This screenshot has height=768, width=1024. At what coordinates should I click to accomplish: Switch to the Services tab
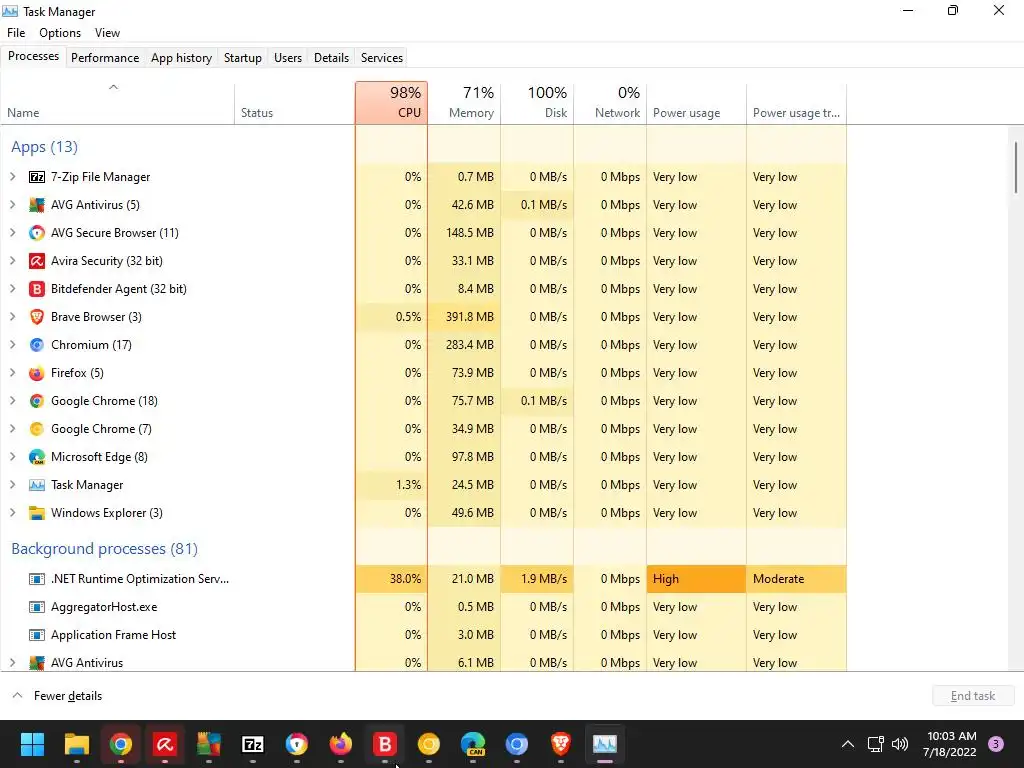pyautogui.click(x=382, y=57)
